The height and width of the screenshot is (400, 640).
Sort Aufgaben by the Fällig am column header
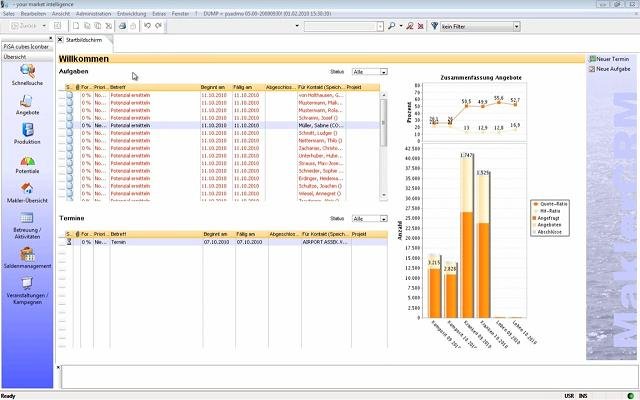249,87
